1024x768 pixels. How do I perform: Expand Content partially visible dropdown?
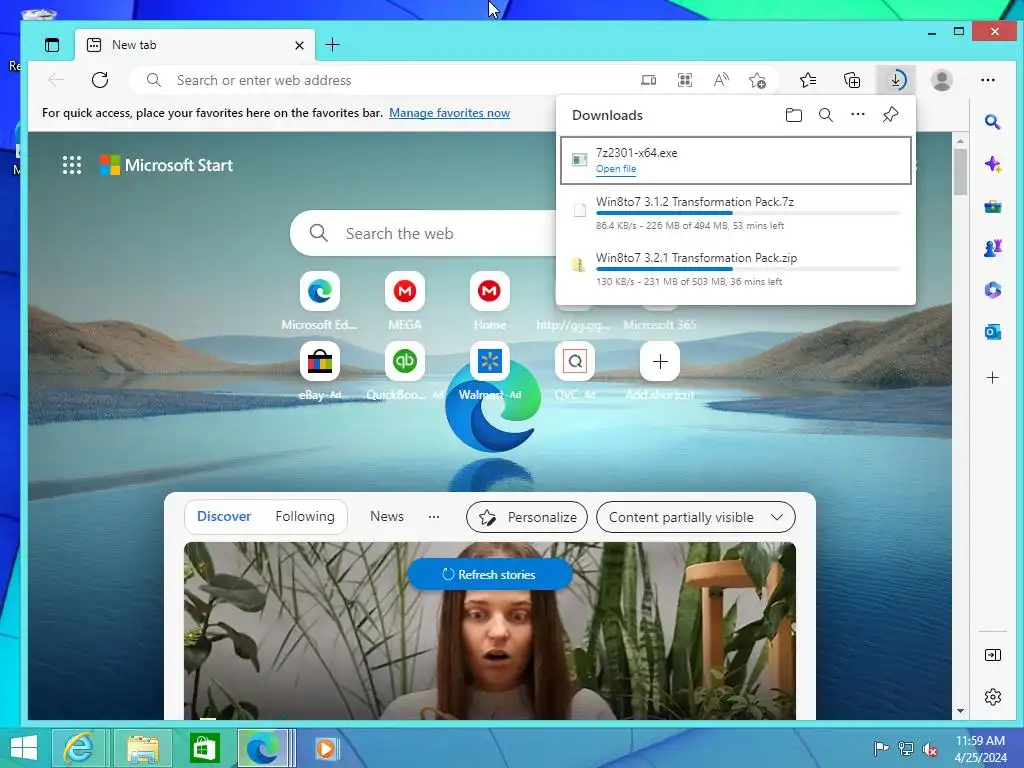[x=696, y=517]
